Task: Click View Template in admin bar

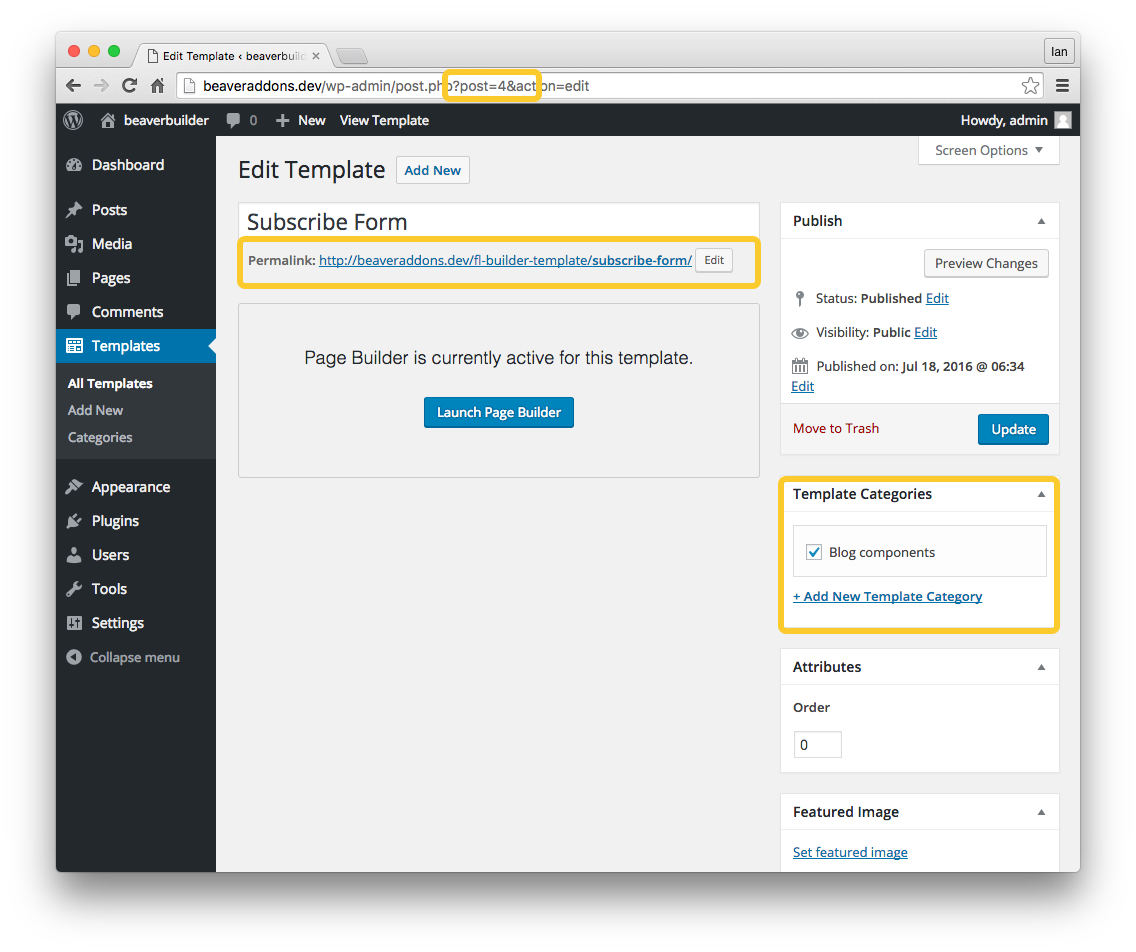Action: [384, 120]
